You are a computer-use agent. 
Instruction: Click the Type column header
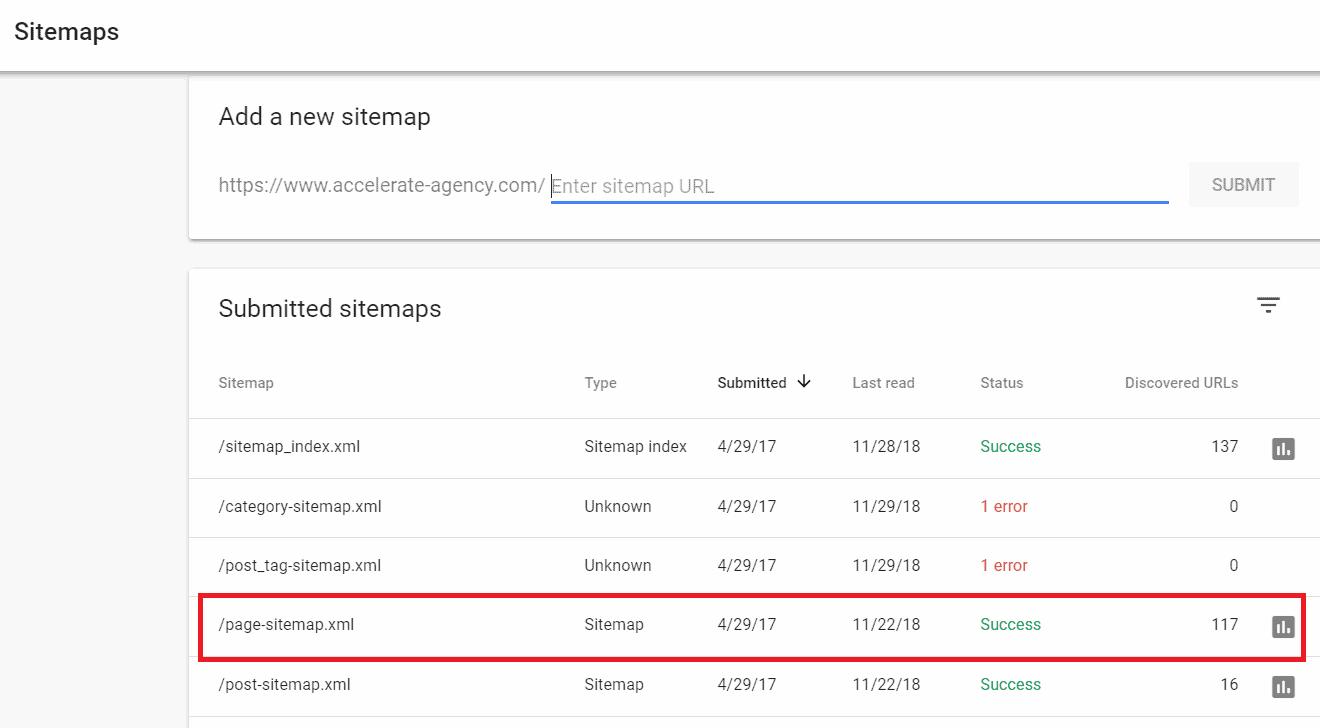tap(600, 383)
